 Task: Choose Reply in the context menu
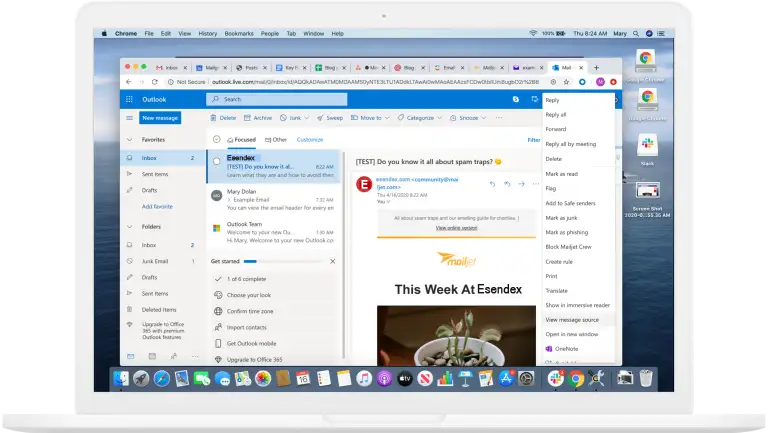[552, 100]
